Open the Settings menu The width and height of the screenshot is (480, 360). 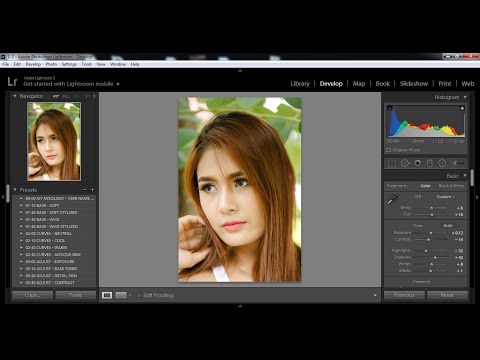coord(69,64)
